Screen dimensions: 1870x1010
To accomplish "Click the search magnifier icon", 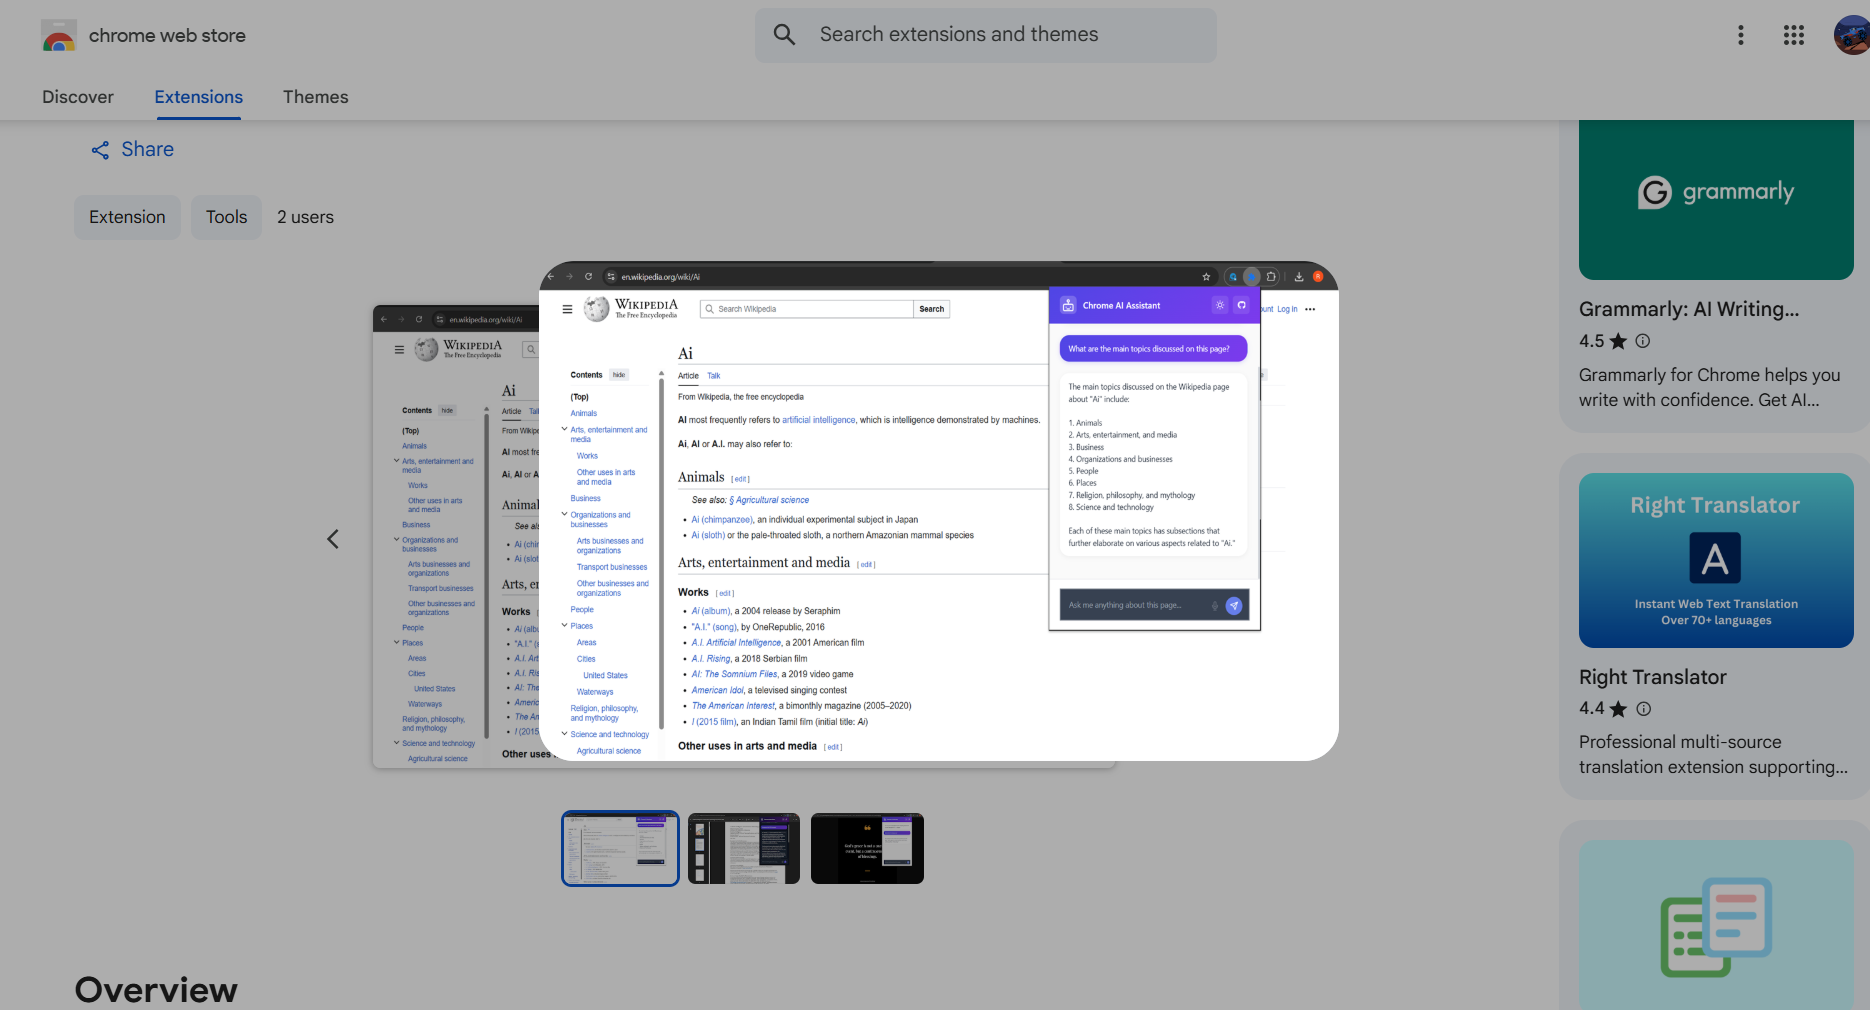I will click(x=785, y=35).
